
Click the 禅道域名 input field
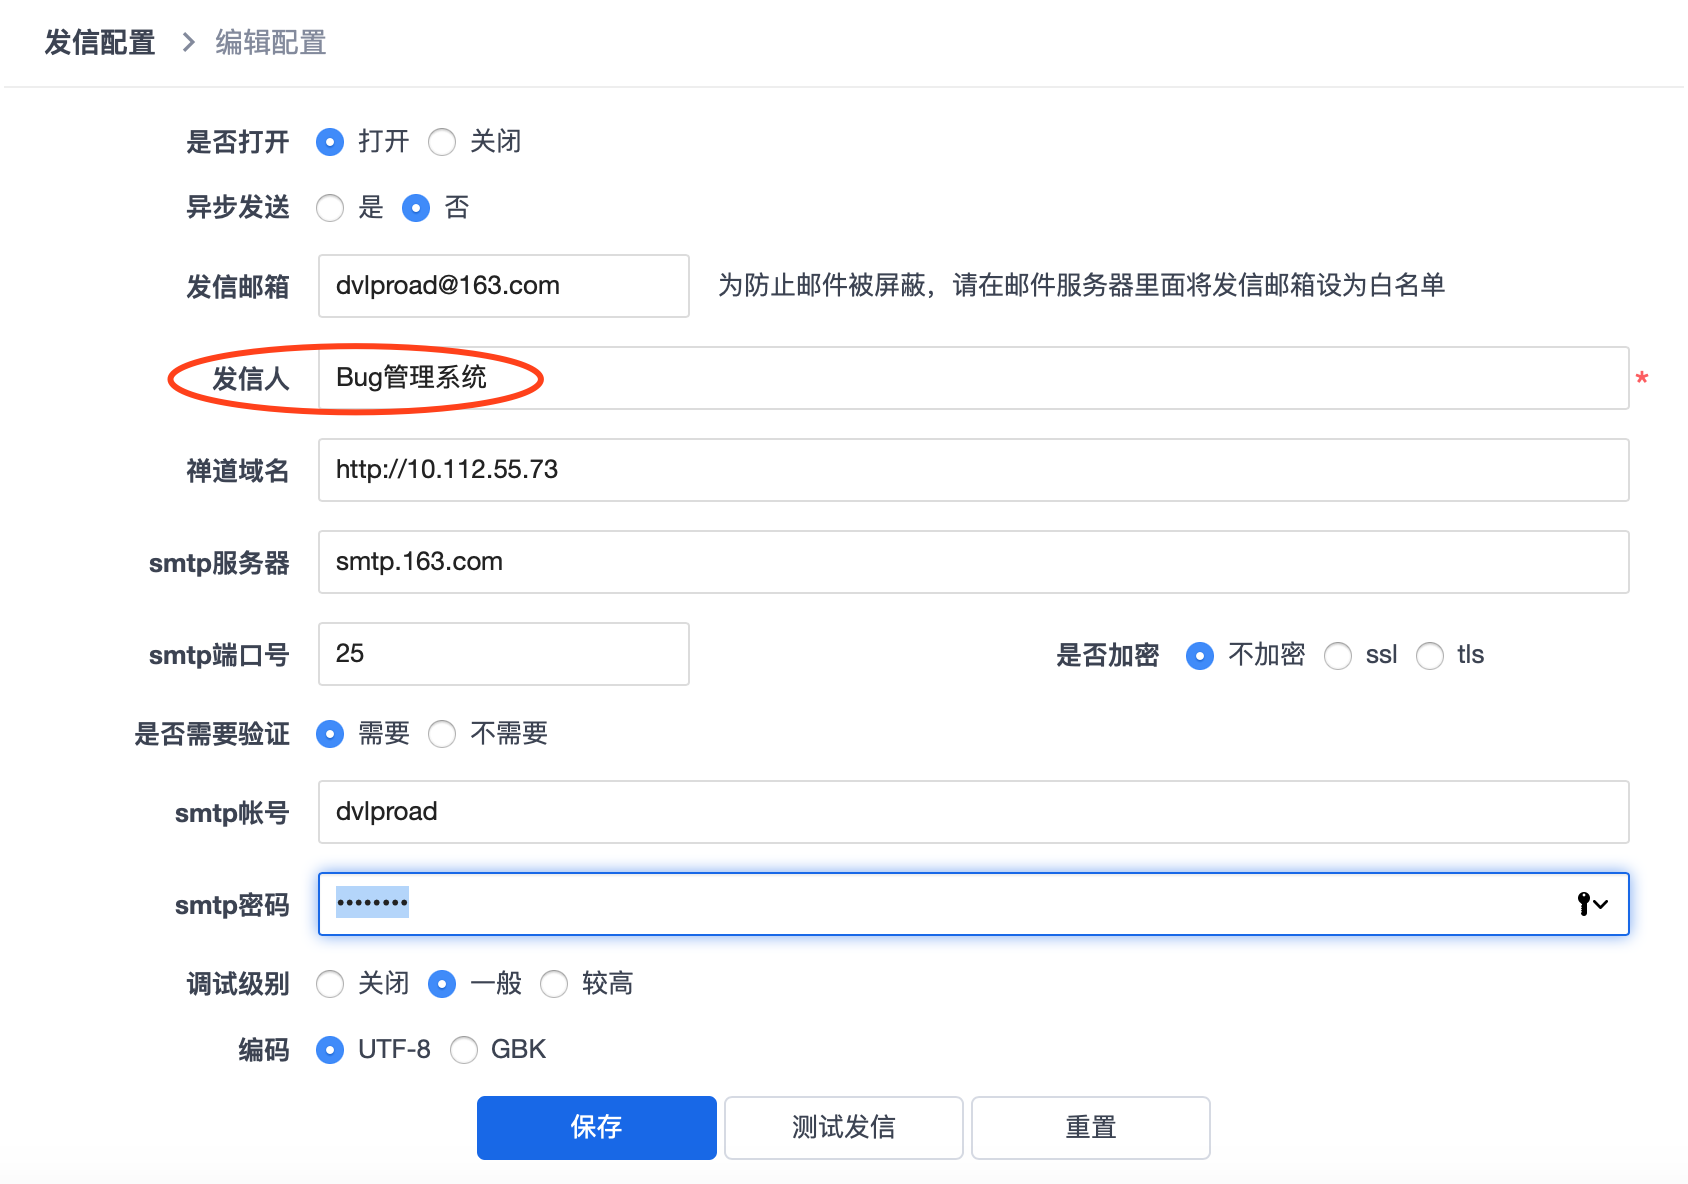pos(974,470)
